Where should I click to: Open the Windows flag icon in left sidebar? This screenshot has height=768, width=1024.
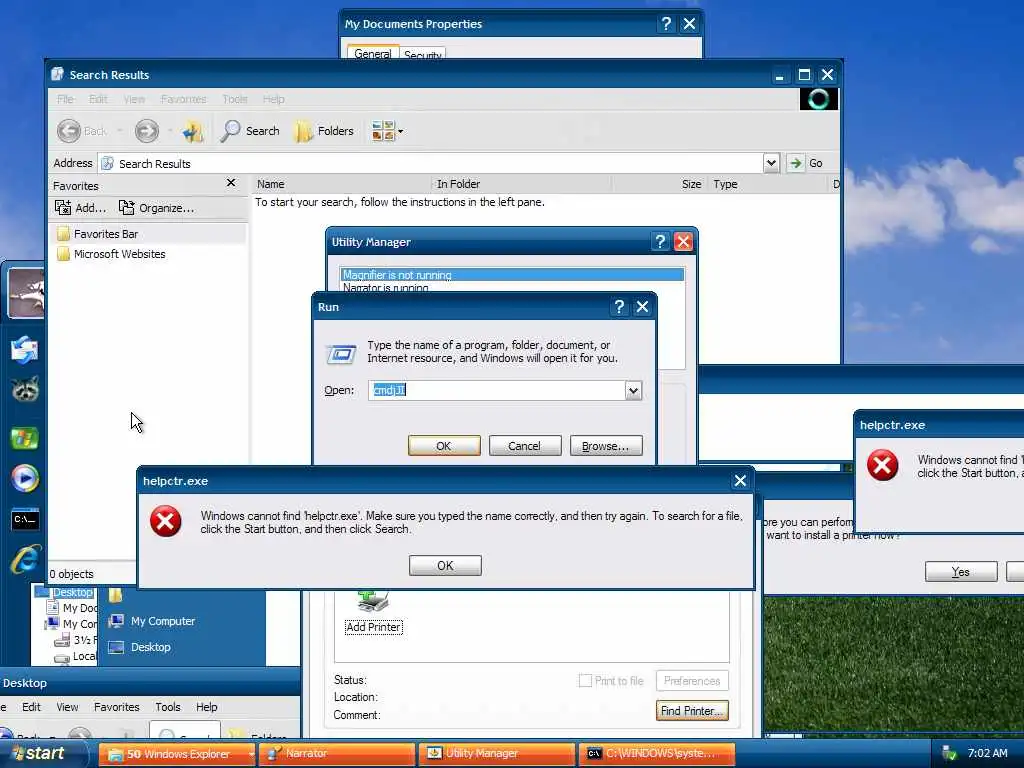(25, 438)
